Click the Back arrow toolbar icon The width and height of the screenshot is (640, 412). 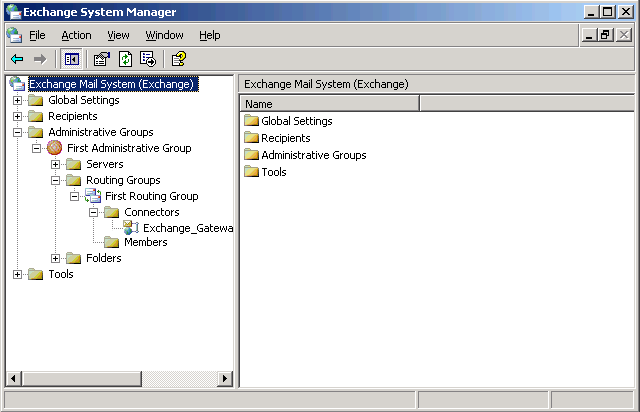[x=17, y=59]
